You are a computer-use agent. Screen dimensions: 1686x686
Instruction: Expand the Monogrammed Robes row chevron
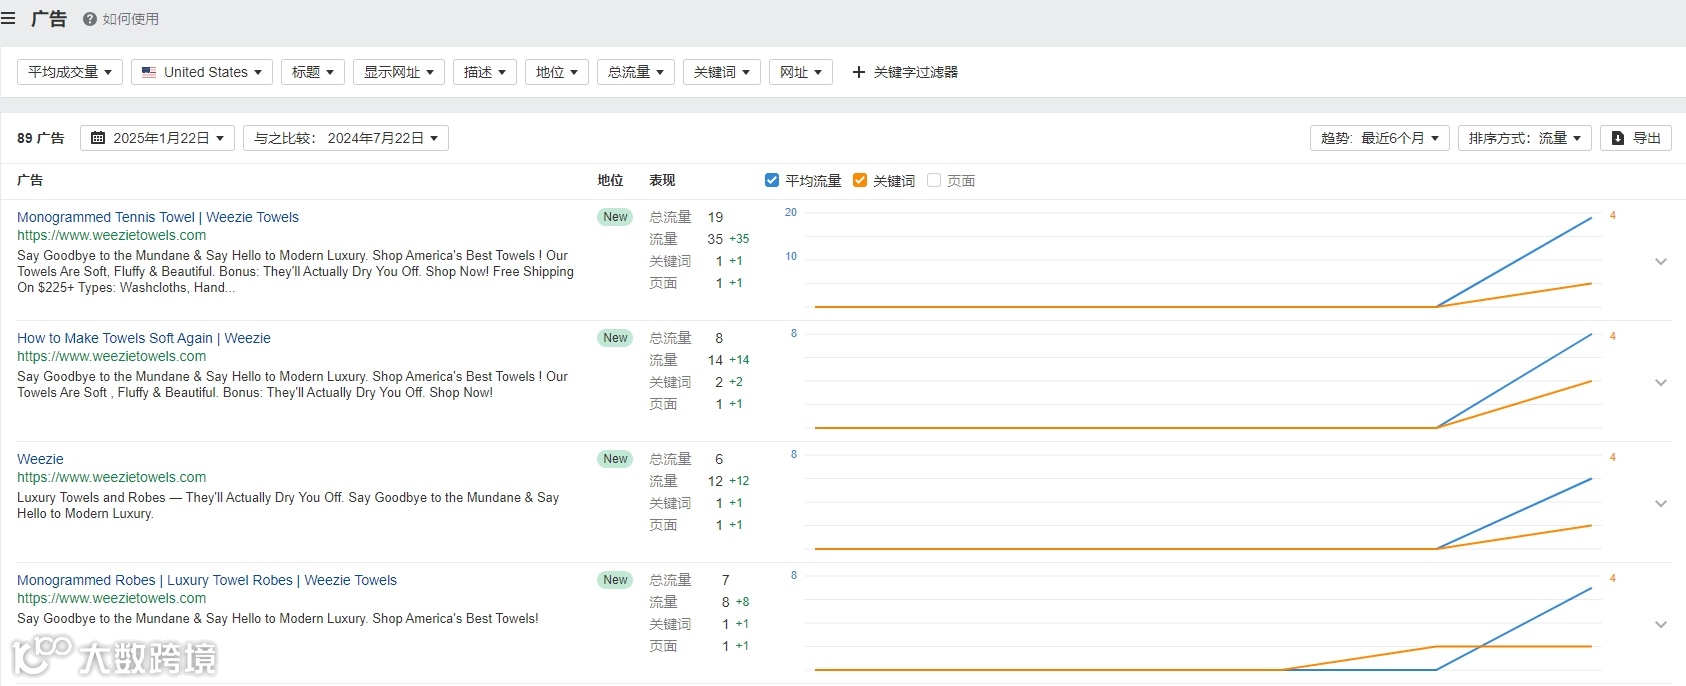click(x=1661, y=625)
